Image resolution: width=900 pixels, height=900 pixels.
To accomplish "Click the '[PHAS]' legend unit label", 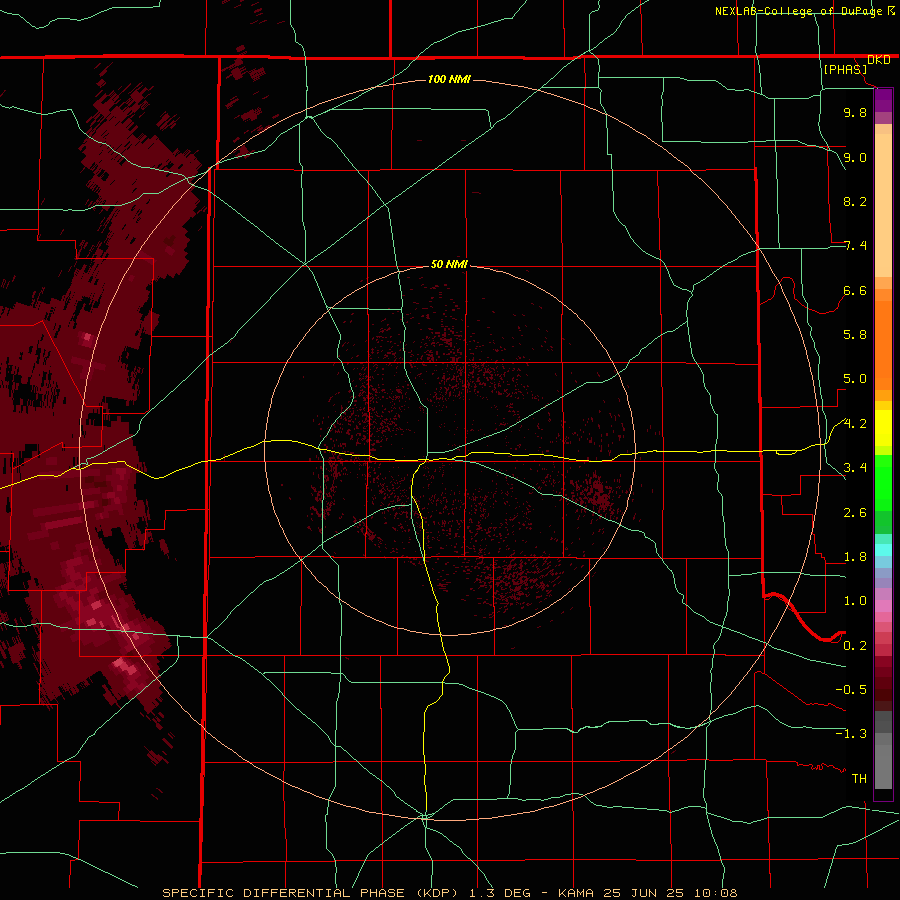I will tap(845, 69).
